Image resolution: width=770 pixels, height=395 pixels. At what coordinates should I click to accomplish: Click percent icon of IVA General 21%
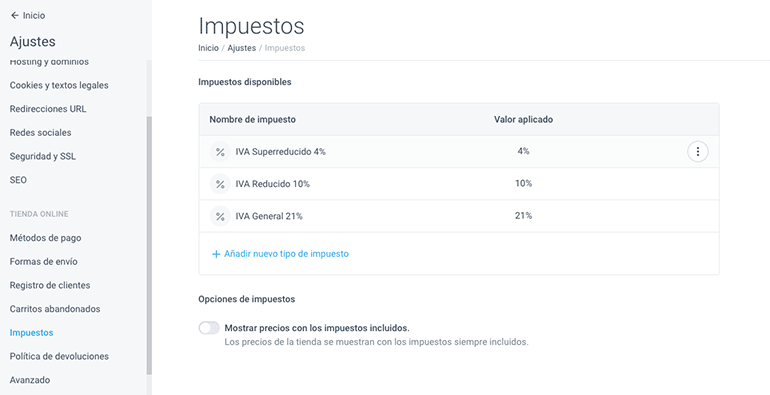coord(220,216)
